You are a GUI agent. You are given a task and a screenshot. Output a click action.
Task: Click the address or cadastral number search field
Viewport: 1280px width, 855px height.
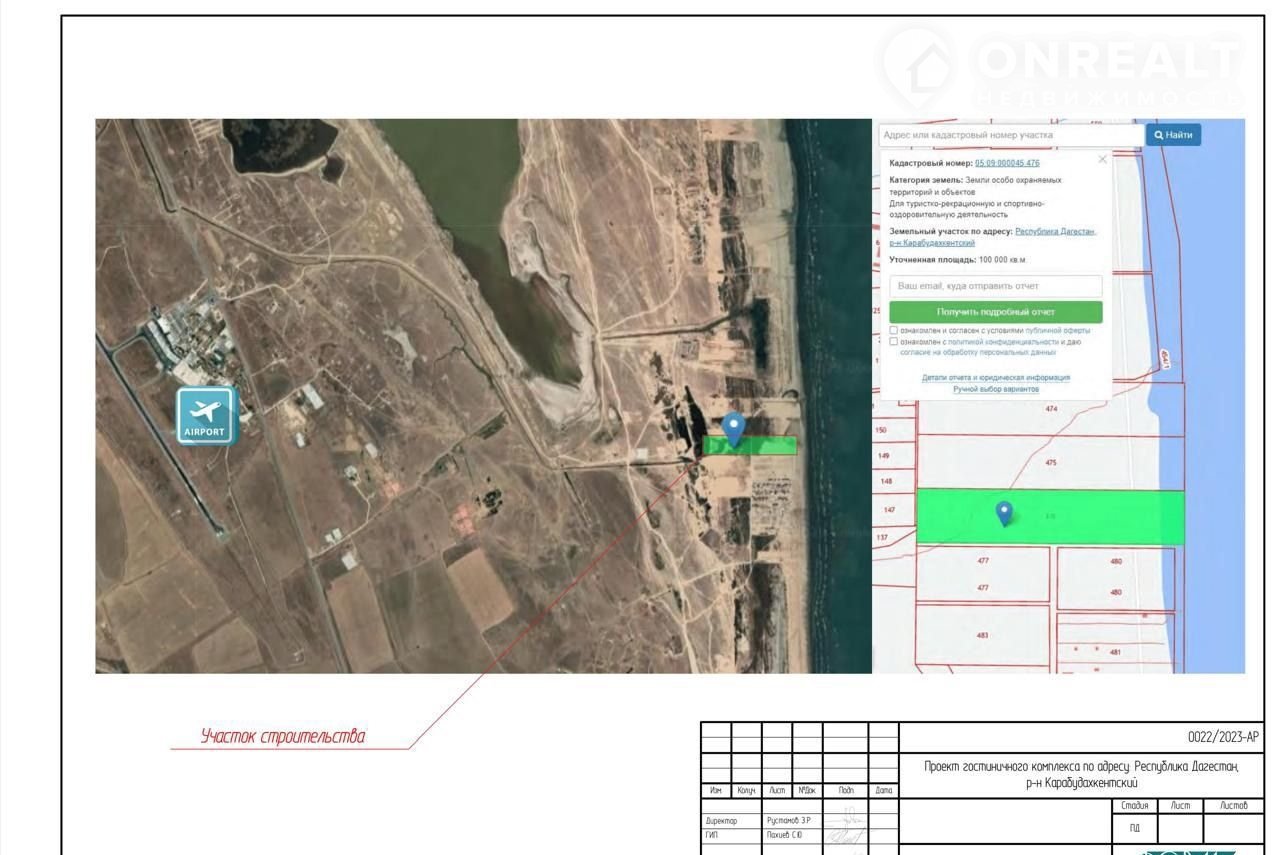tap(1010, 135)
